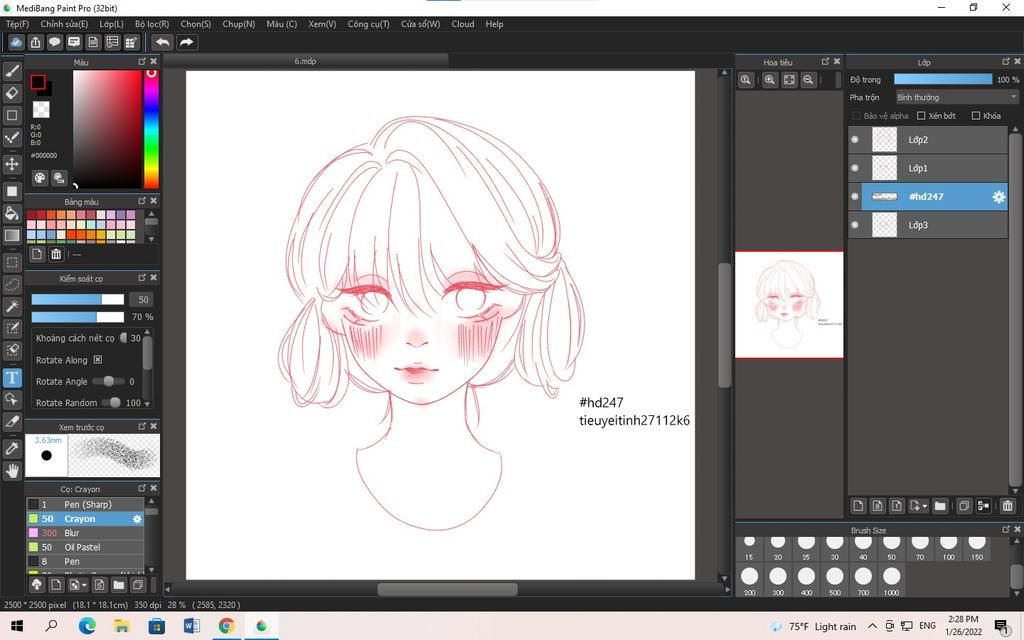Delete palette color with trash icon
Screen dimensions: 1024x640
[x=56, y=254]
